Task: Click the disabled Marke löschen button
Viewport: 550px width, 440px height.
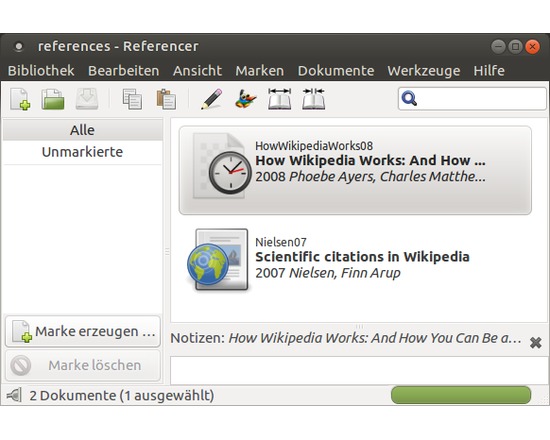Action: click(x=83, y=365)
